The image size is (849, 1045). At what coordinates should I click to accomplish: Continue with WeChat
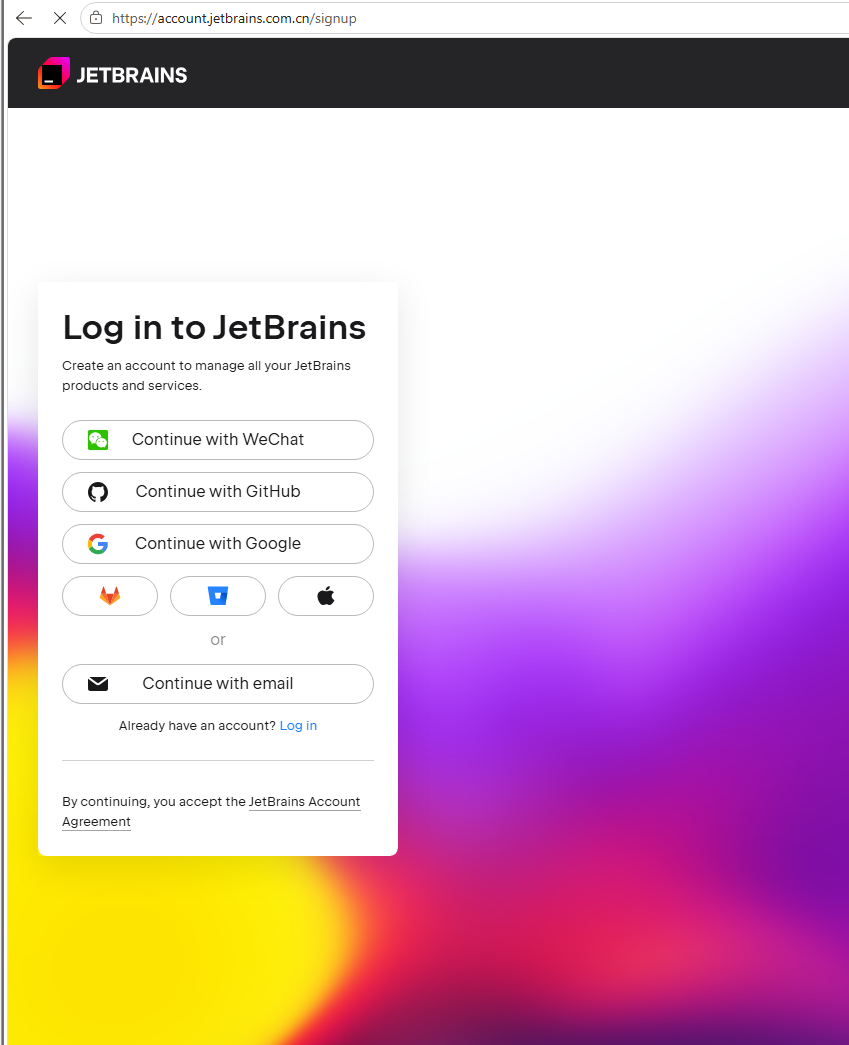[x=218, y=440]
